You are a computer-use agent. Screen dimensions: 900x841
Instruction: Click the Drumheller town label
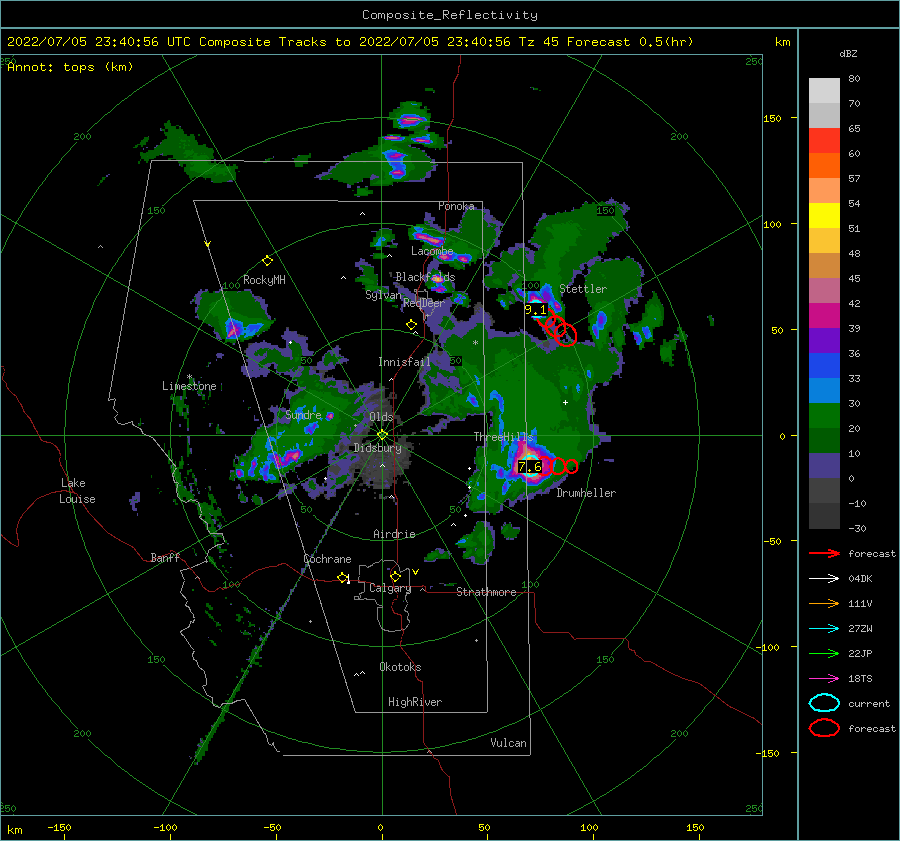586,493
